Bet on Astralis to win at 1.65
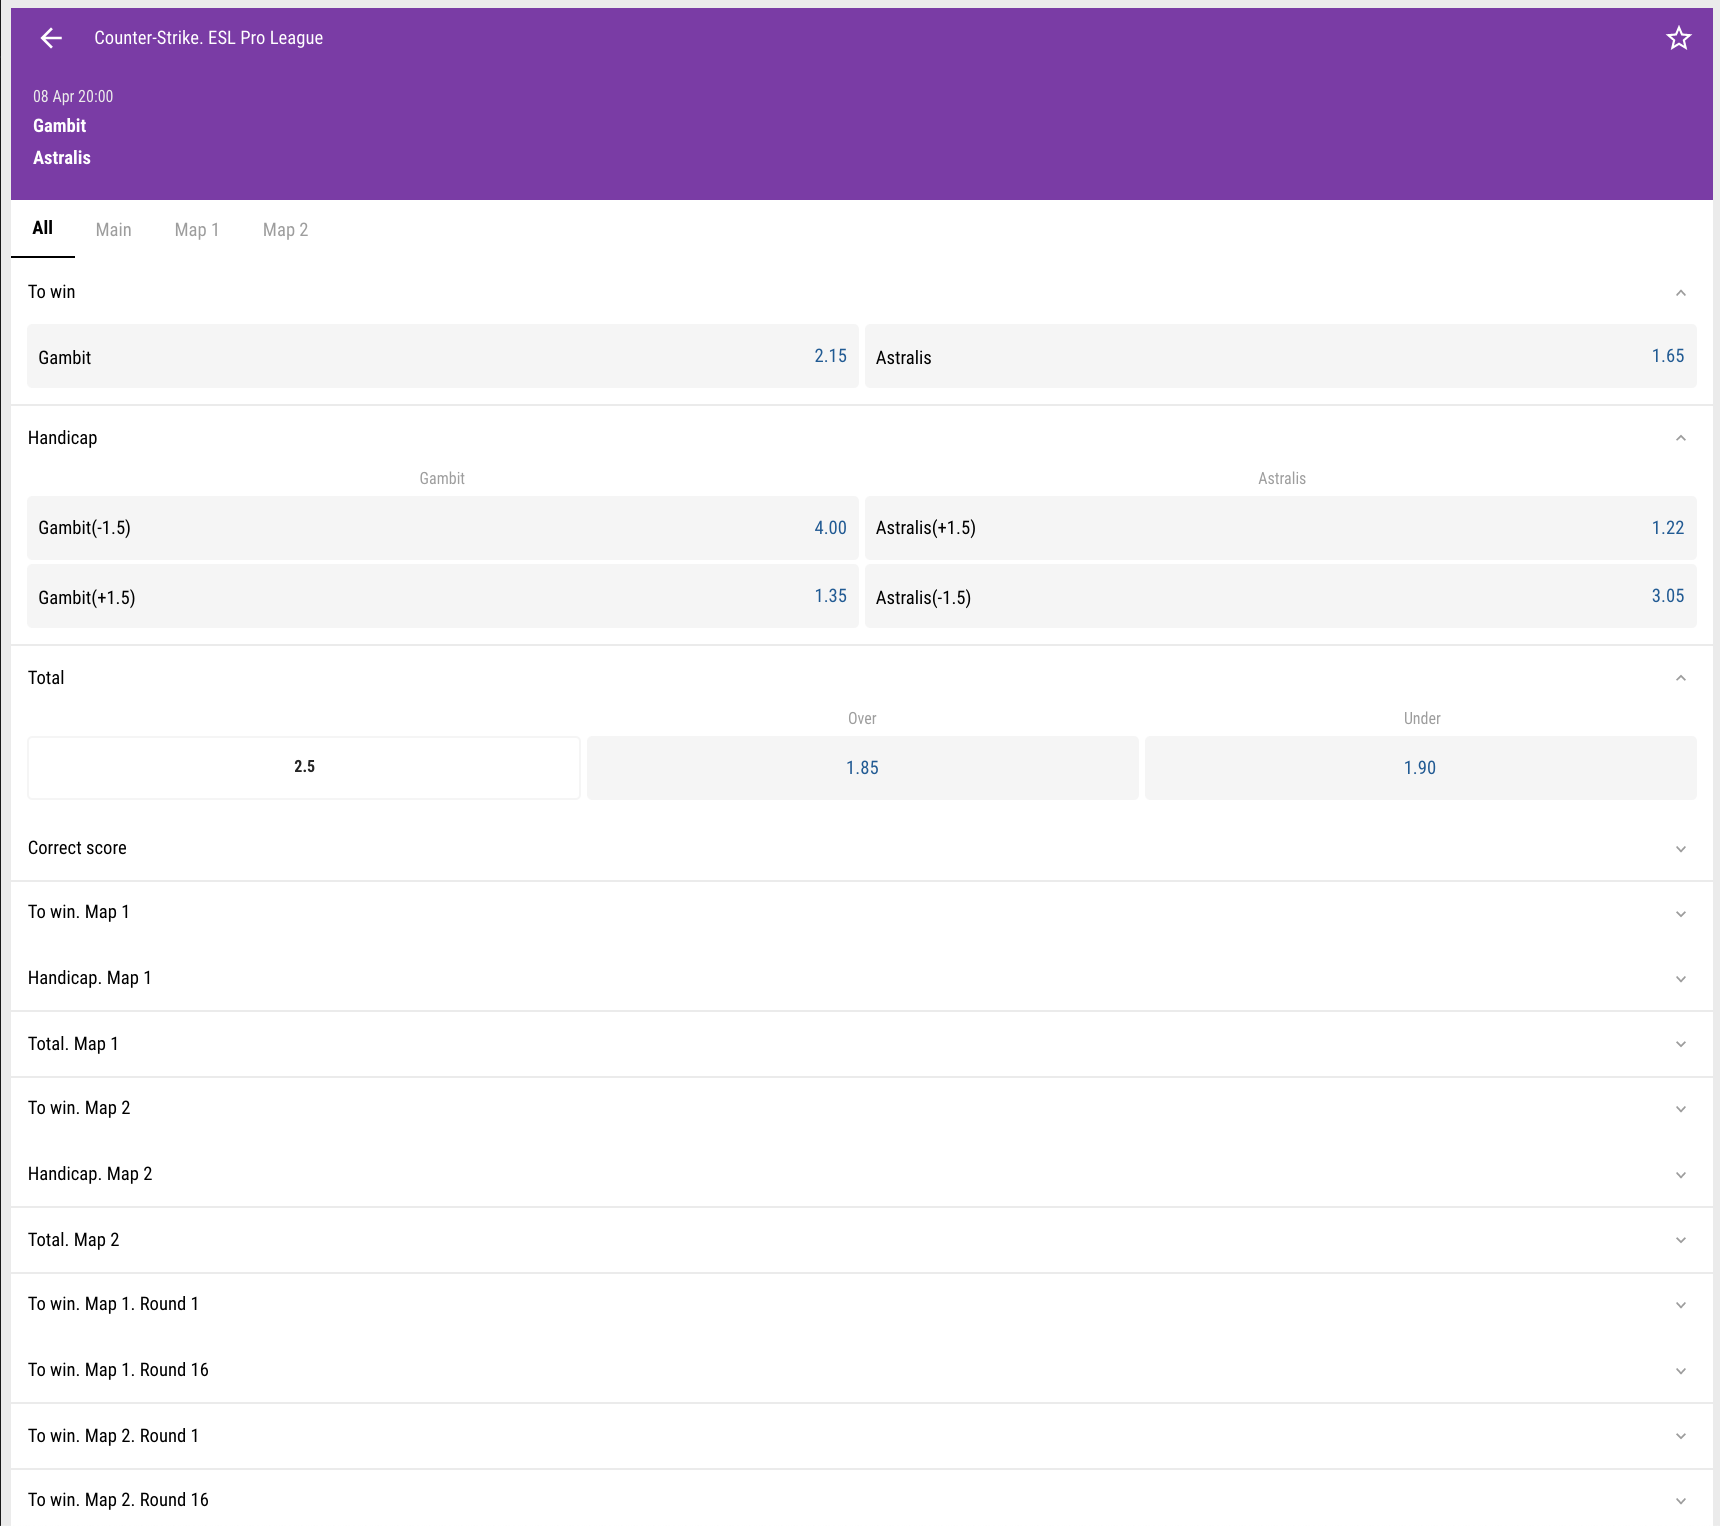 (x=1280, y=356)
